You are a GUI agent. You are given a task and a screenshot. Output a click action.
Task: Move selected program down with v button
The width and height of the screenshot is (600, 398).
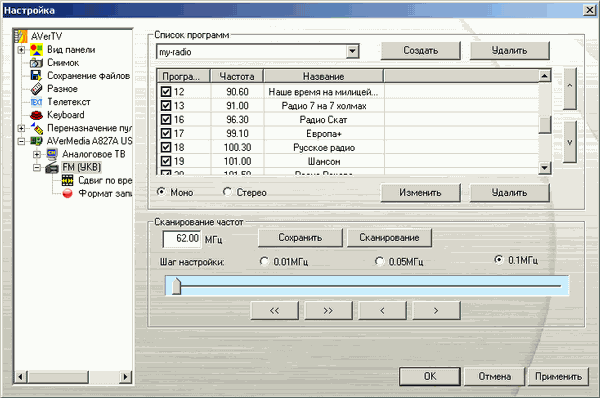[570, 142]
